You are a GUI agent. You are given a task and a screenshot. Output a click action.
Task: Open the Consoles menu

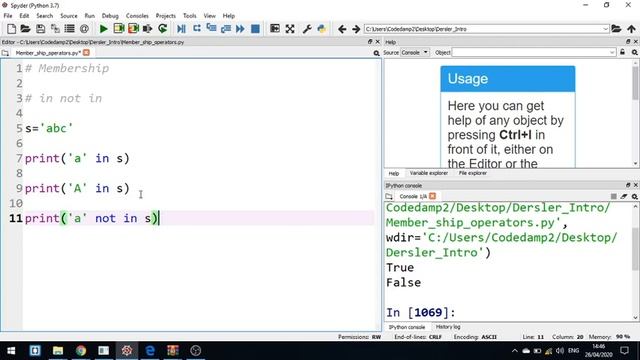coord(137,16)
